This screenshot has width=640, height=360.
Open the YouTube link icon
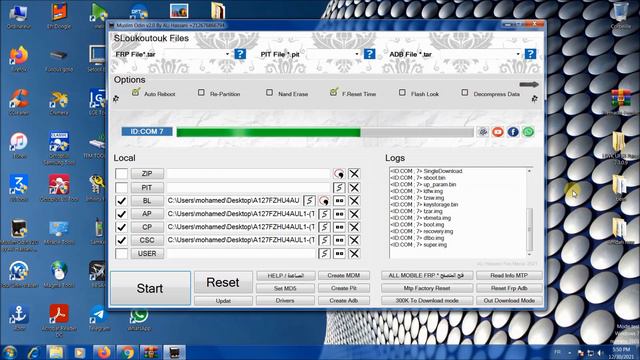pyautogui.click(x=498, y=132)
